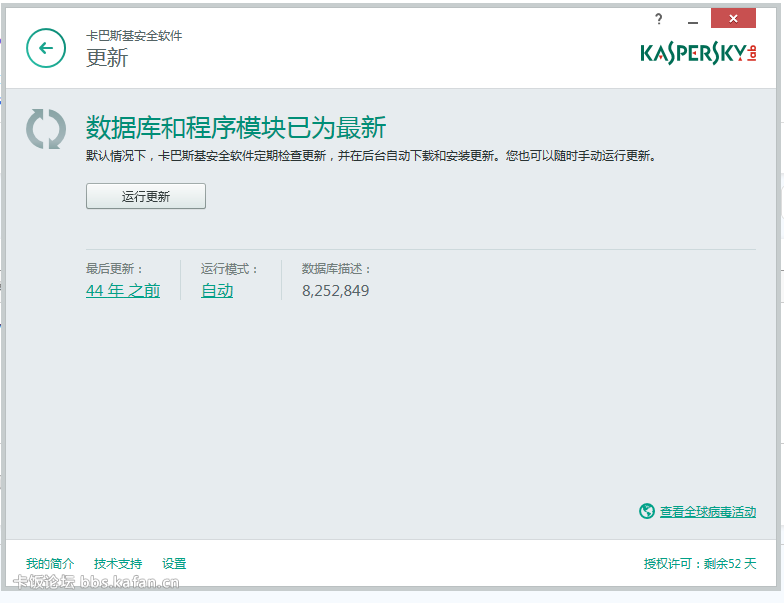Click the 数据库描述： label
This screenshot has height=603, width=784.
(x=336, y=269)
